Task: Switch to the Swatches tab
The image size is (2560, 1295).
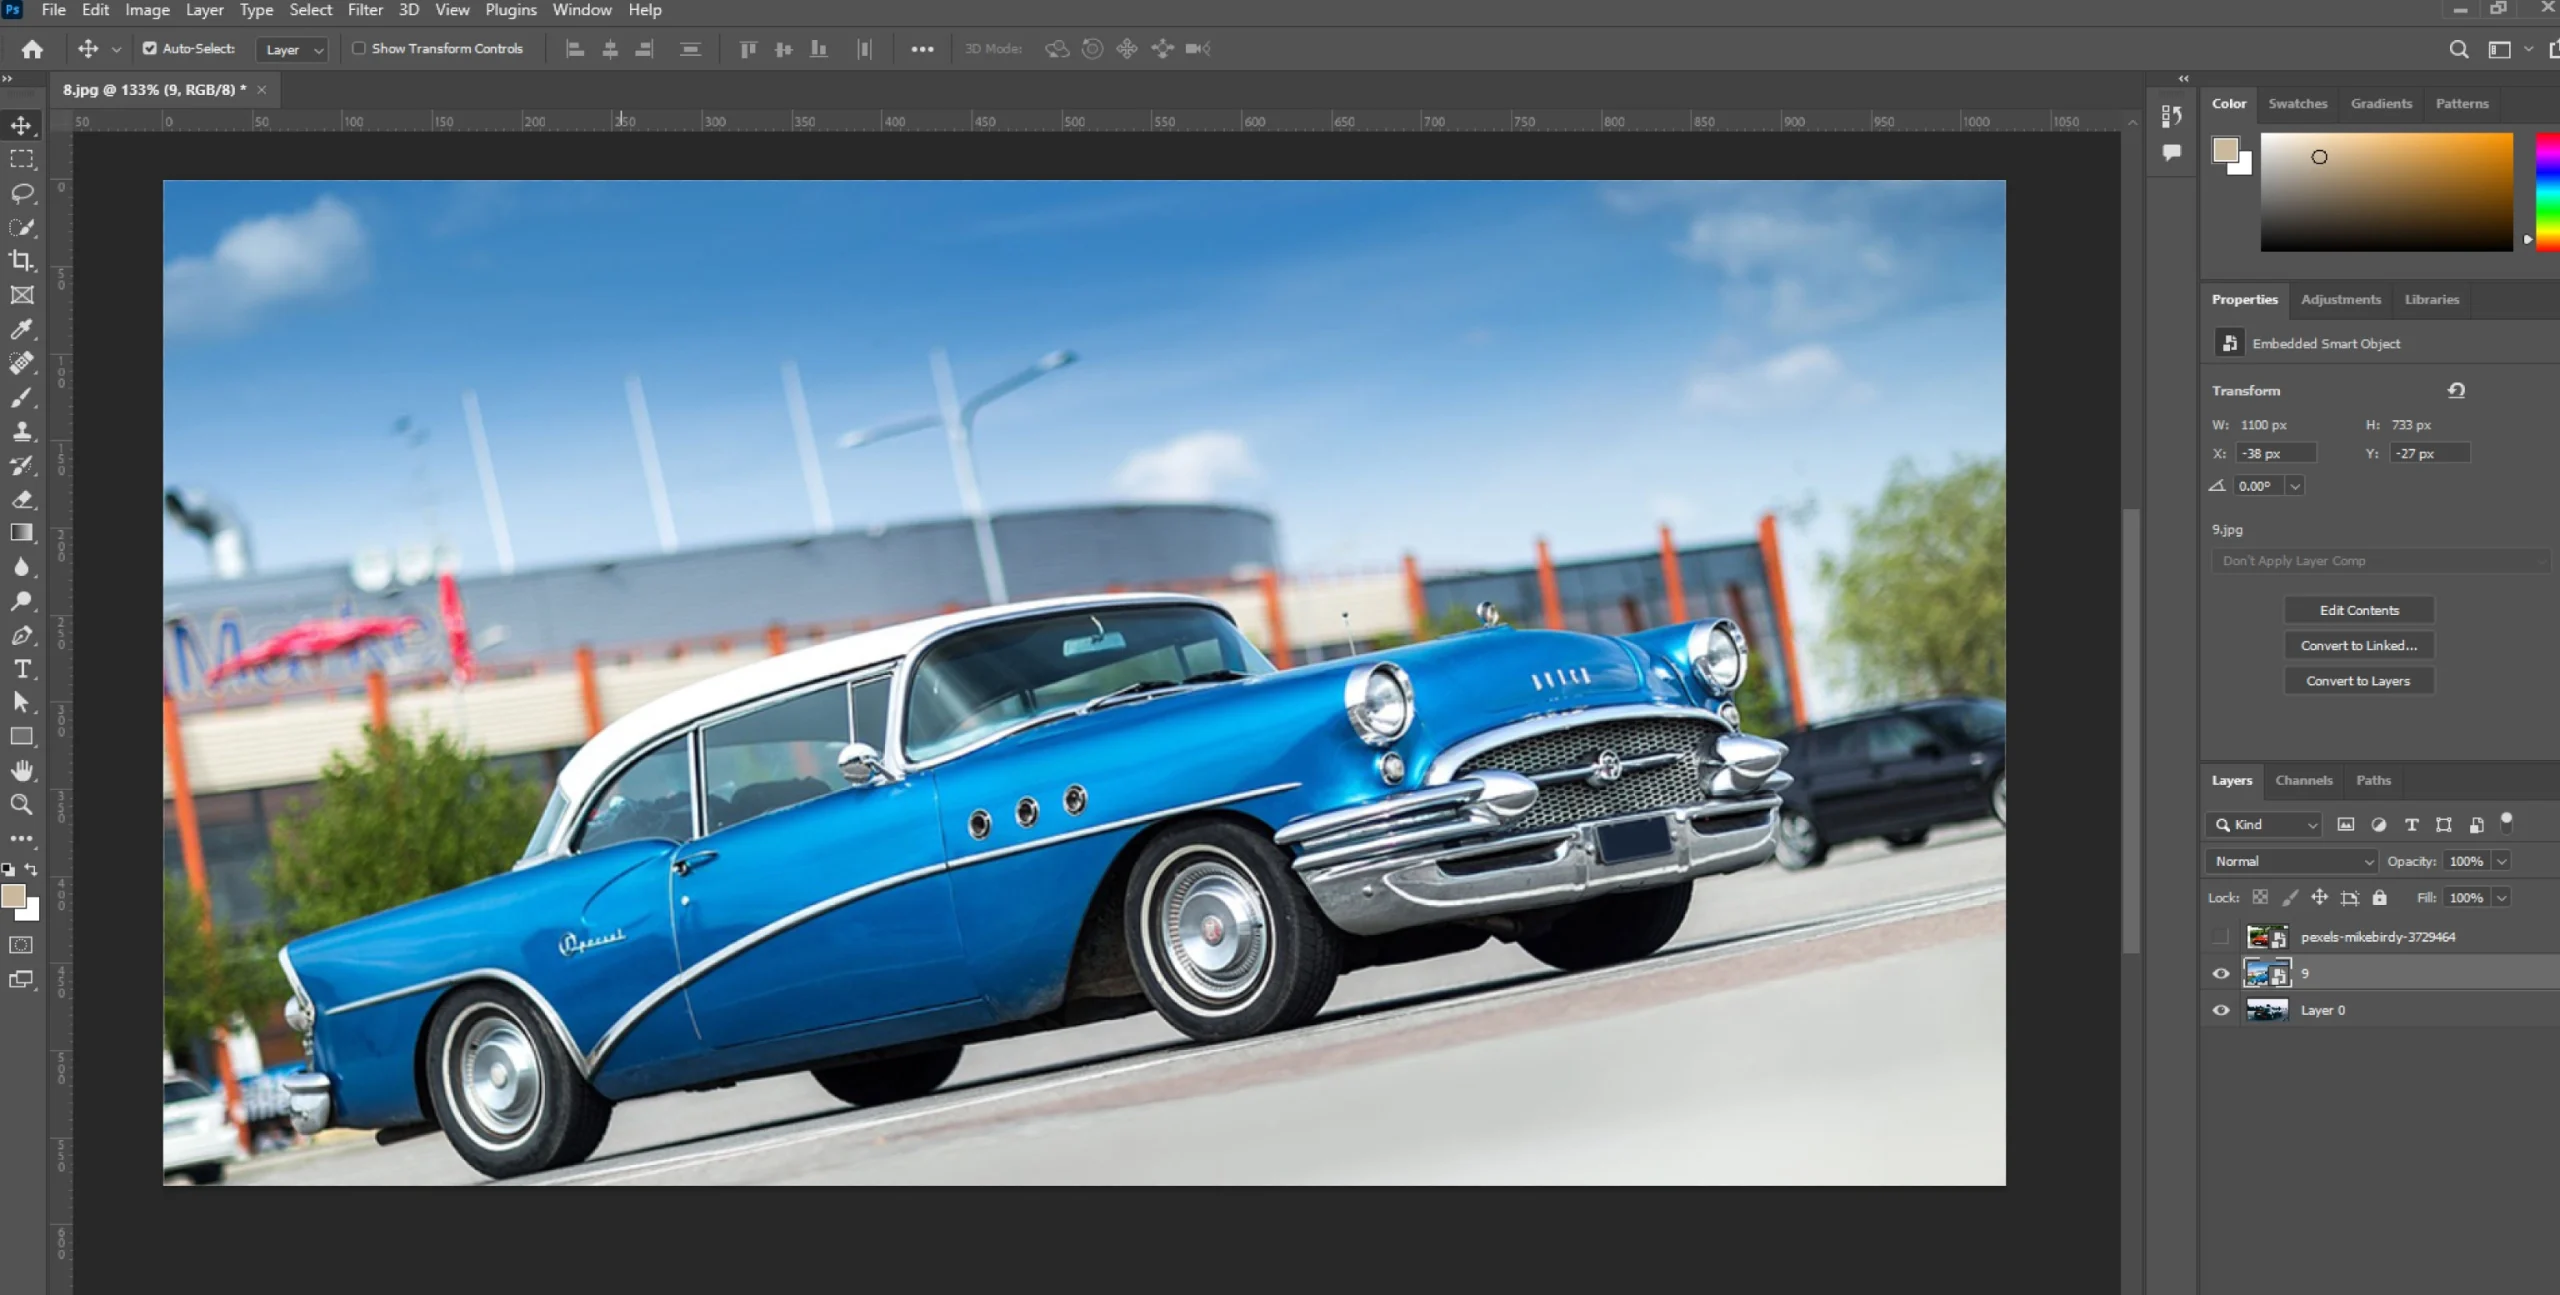Action: (2297, 103)
